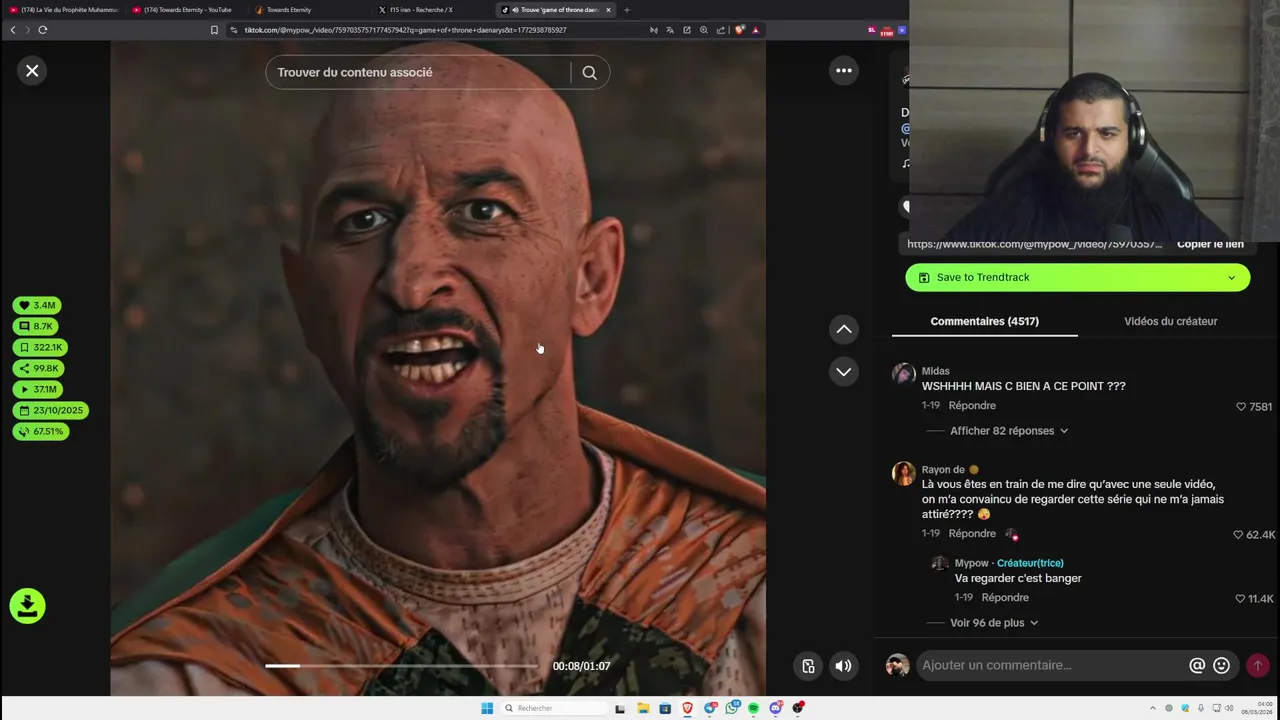
Task: Open the emoji picker smiley icon
Action: click(x=1221, y=665)
